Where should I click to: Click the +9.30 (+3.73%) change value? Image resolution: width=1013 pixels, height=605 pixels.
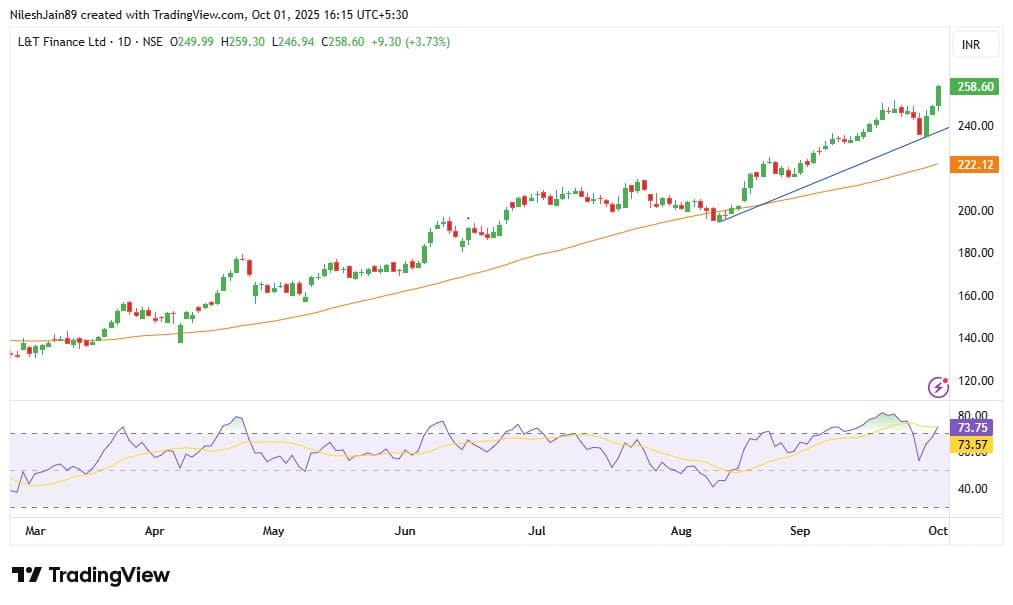(x=410, y=41)
